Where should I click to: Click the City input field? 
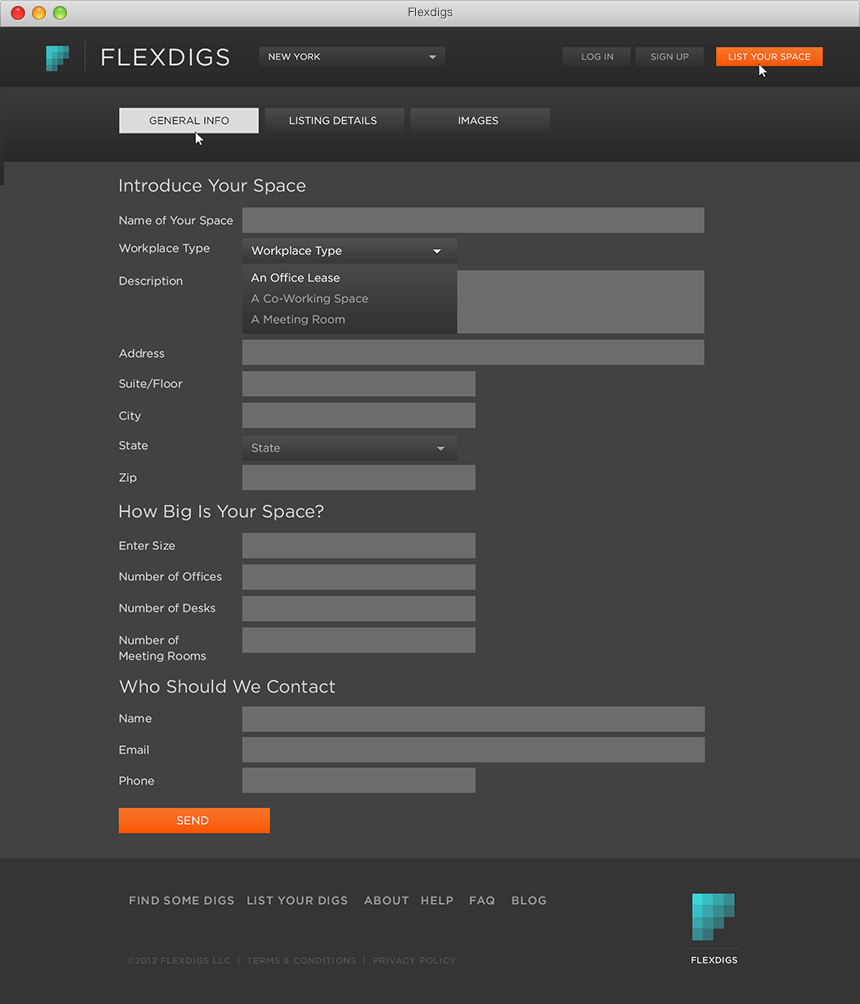[x=359, y=416]
